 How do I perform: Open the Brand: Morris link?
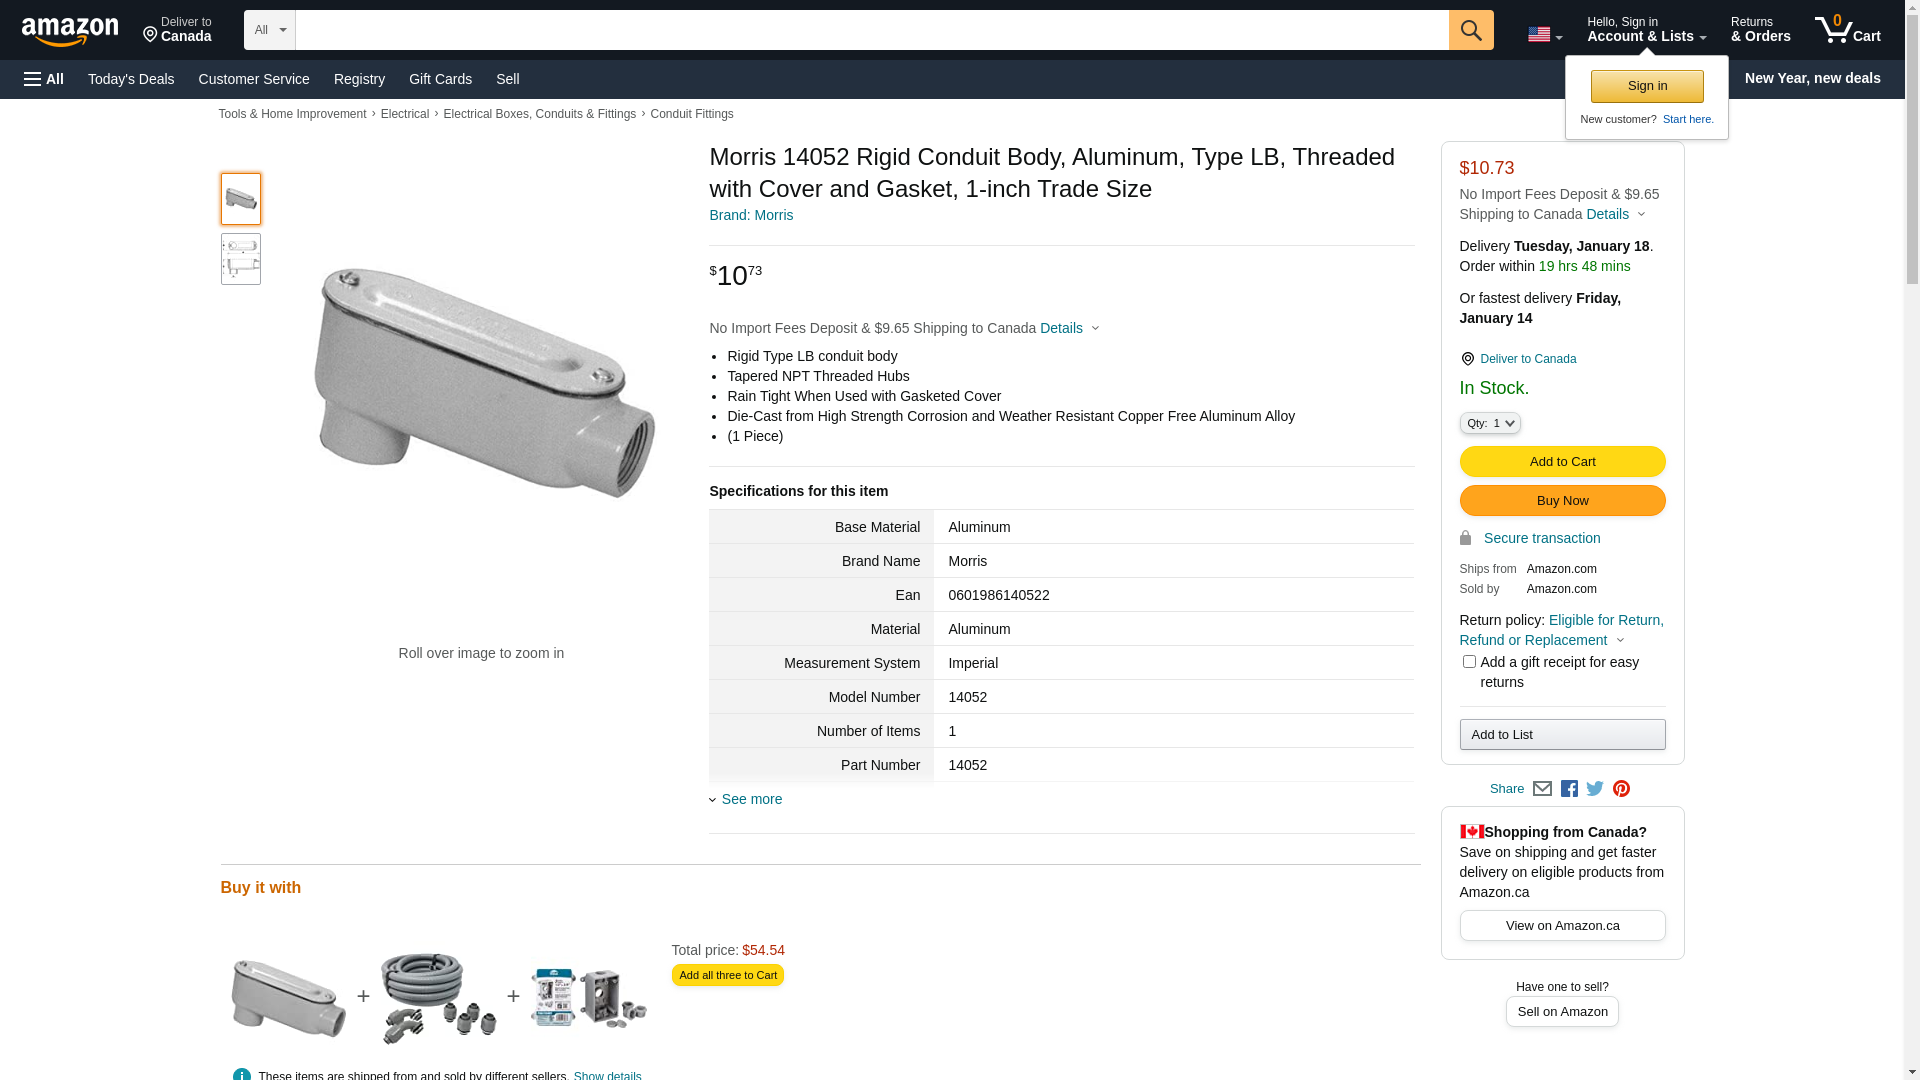pos(751,215)
